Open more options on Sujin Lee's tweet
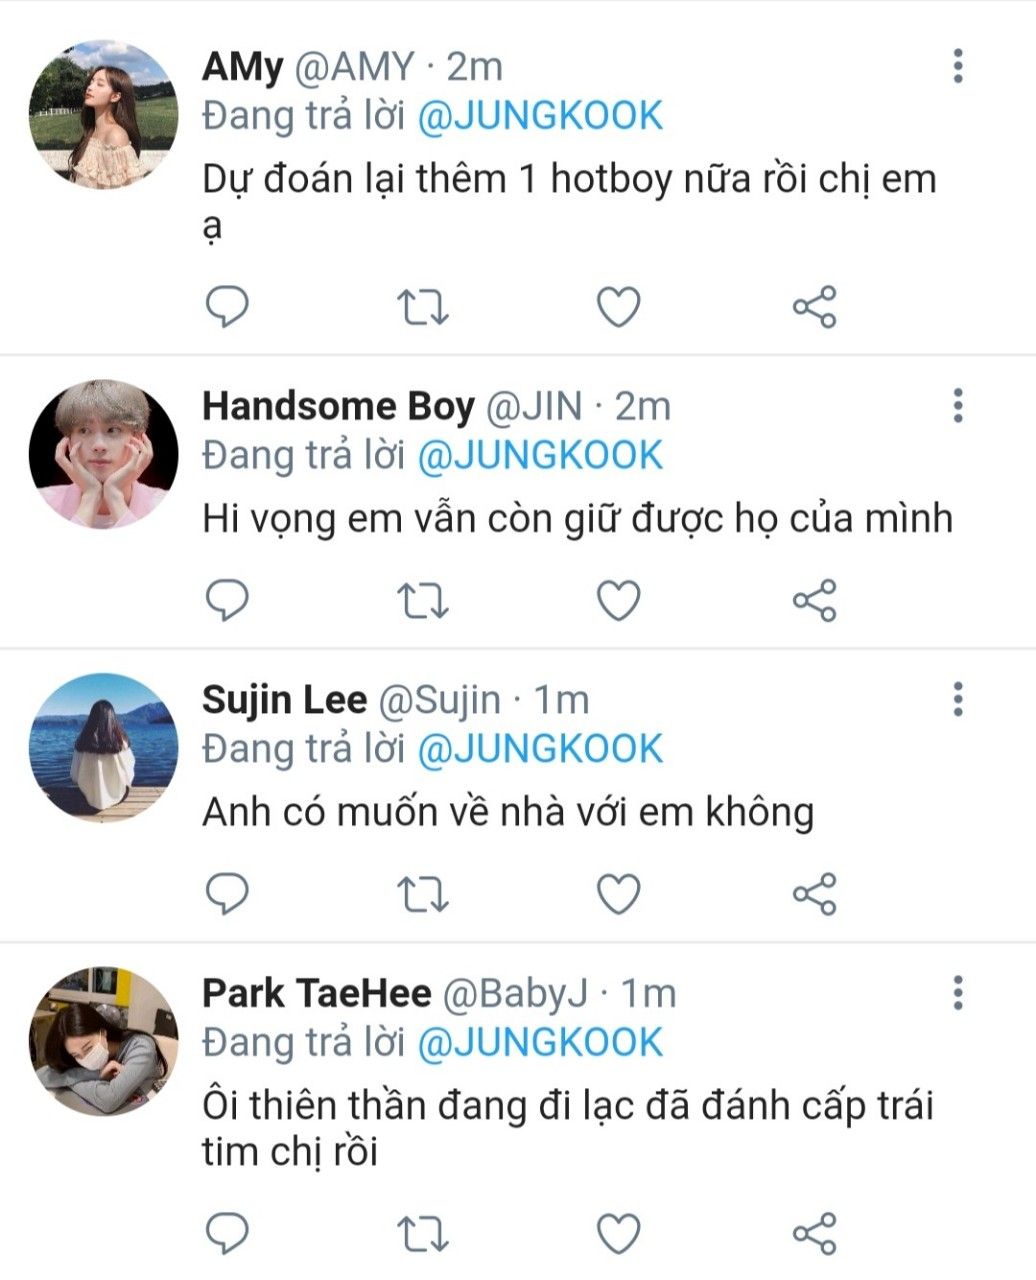The height and width of the screenshot is (1280, 1036). click(x=958, y=699)
